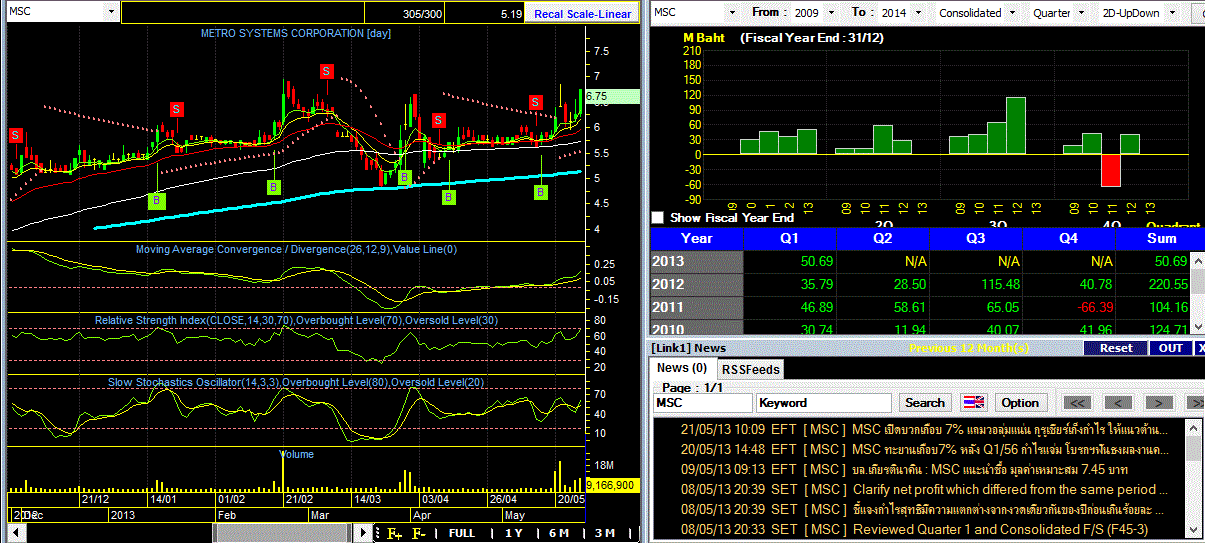Select the 2013 year row cell
This screenshot has width=1205, height=543.
[x=697, y=262]
